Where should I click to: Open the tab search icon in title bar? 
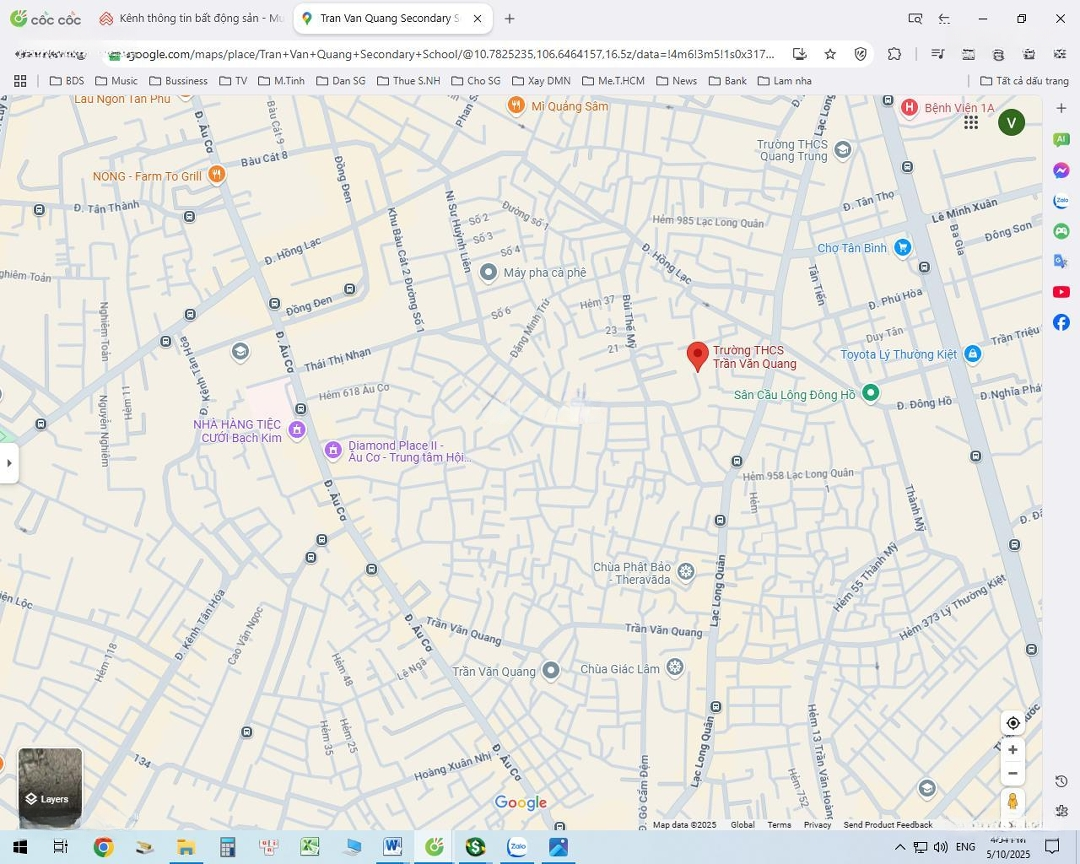(x=915, y=19)
